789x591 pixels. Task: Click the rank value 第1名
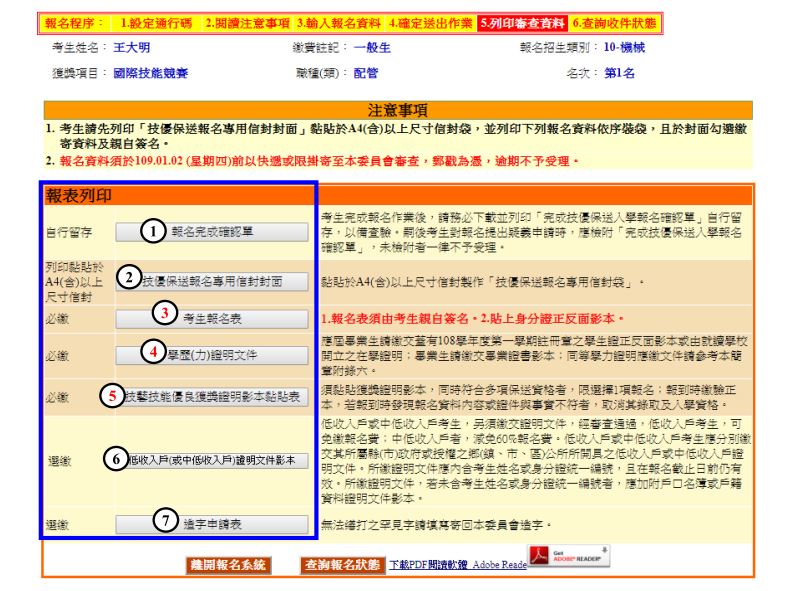619,73
